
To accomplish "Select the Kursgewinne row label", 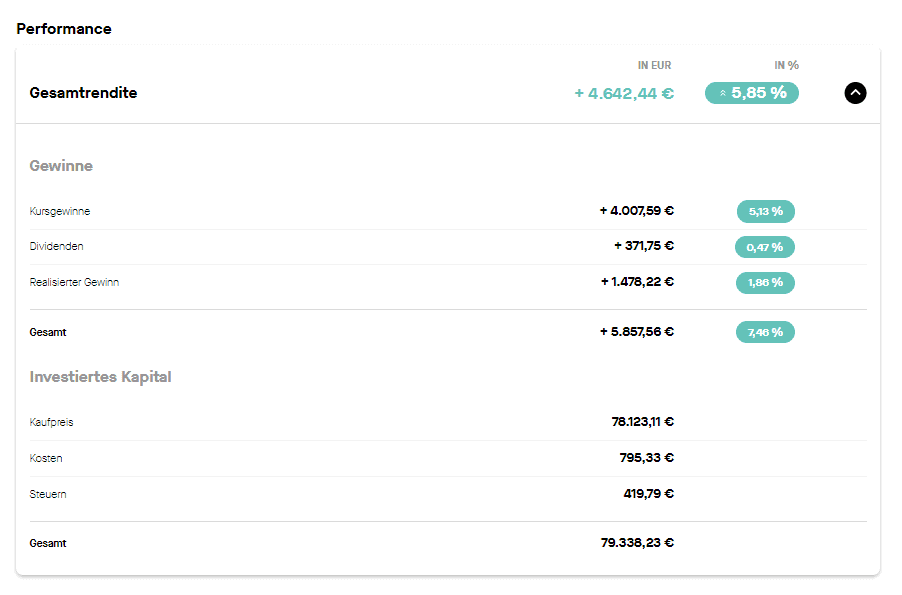I will coord(60,211).
